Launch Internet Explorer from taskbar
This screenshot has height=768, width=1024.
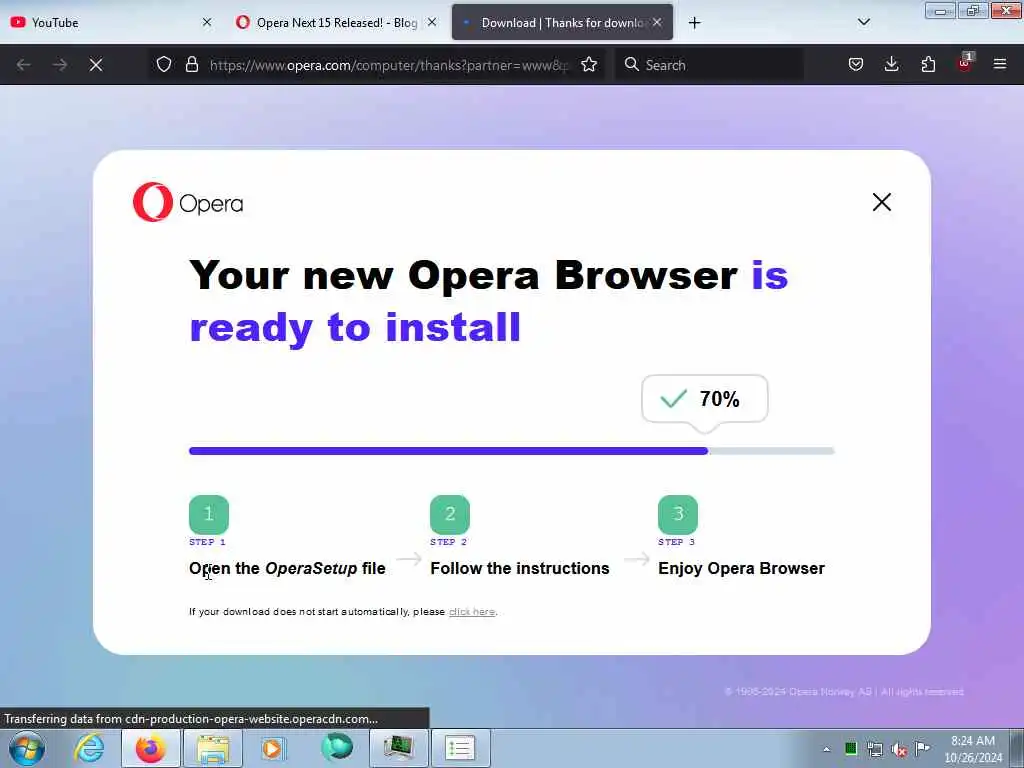[x=88, y=748]
